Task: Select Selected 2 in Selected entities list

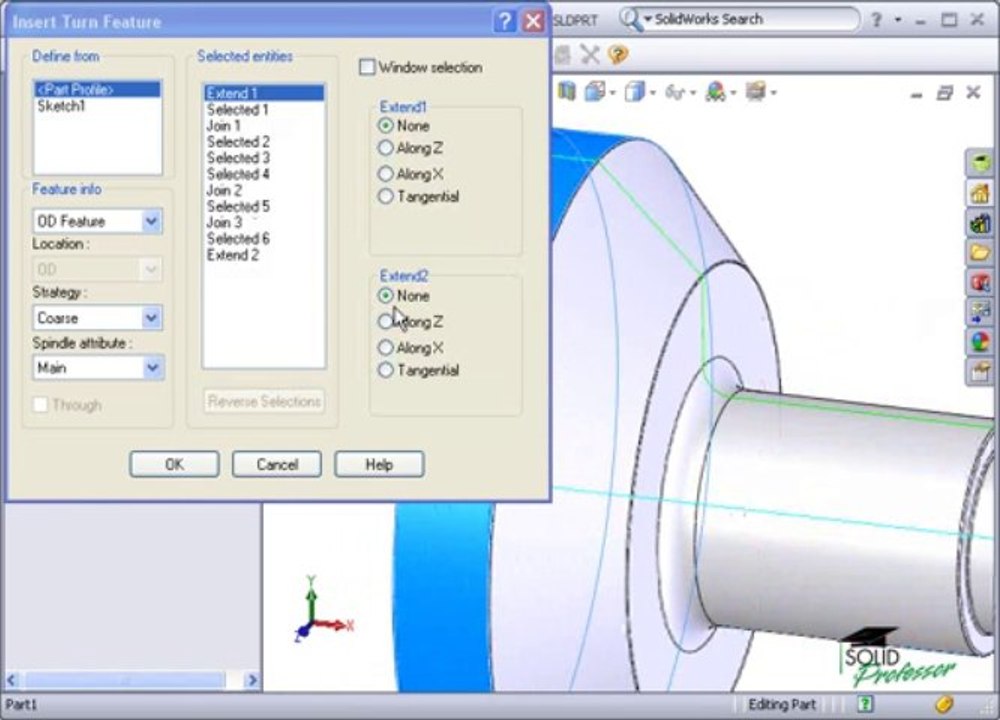Action: (x=264, y=142)
